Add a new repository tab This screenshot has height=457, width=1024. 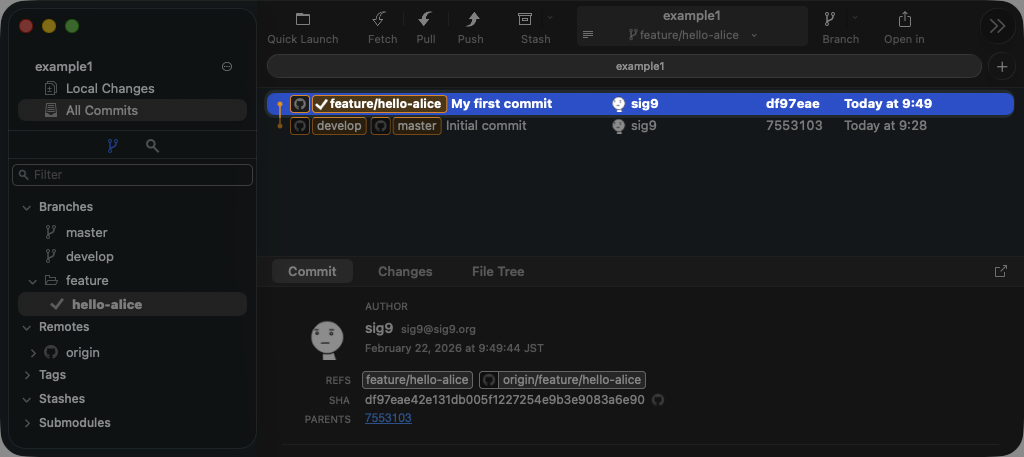coord(1001,66)
